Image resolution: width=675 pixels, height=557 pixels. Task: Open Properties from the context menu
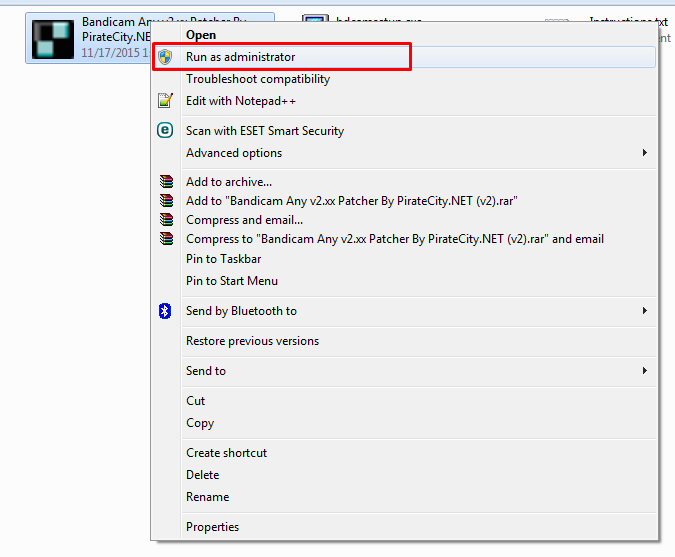pyautogui.click(x=213, y=527)
